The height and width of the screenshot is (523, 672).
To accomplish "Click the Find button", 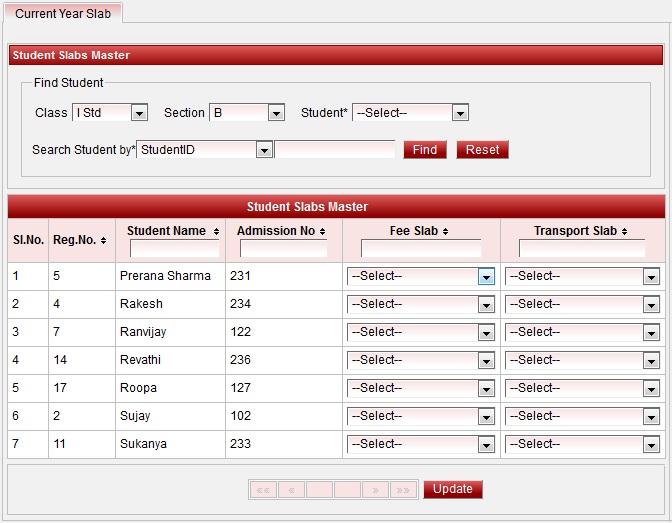I will [425, 150].
